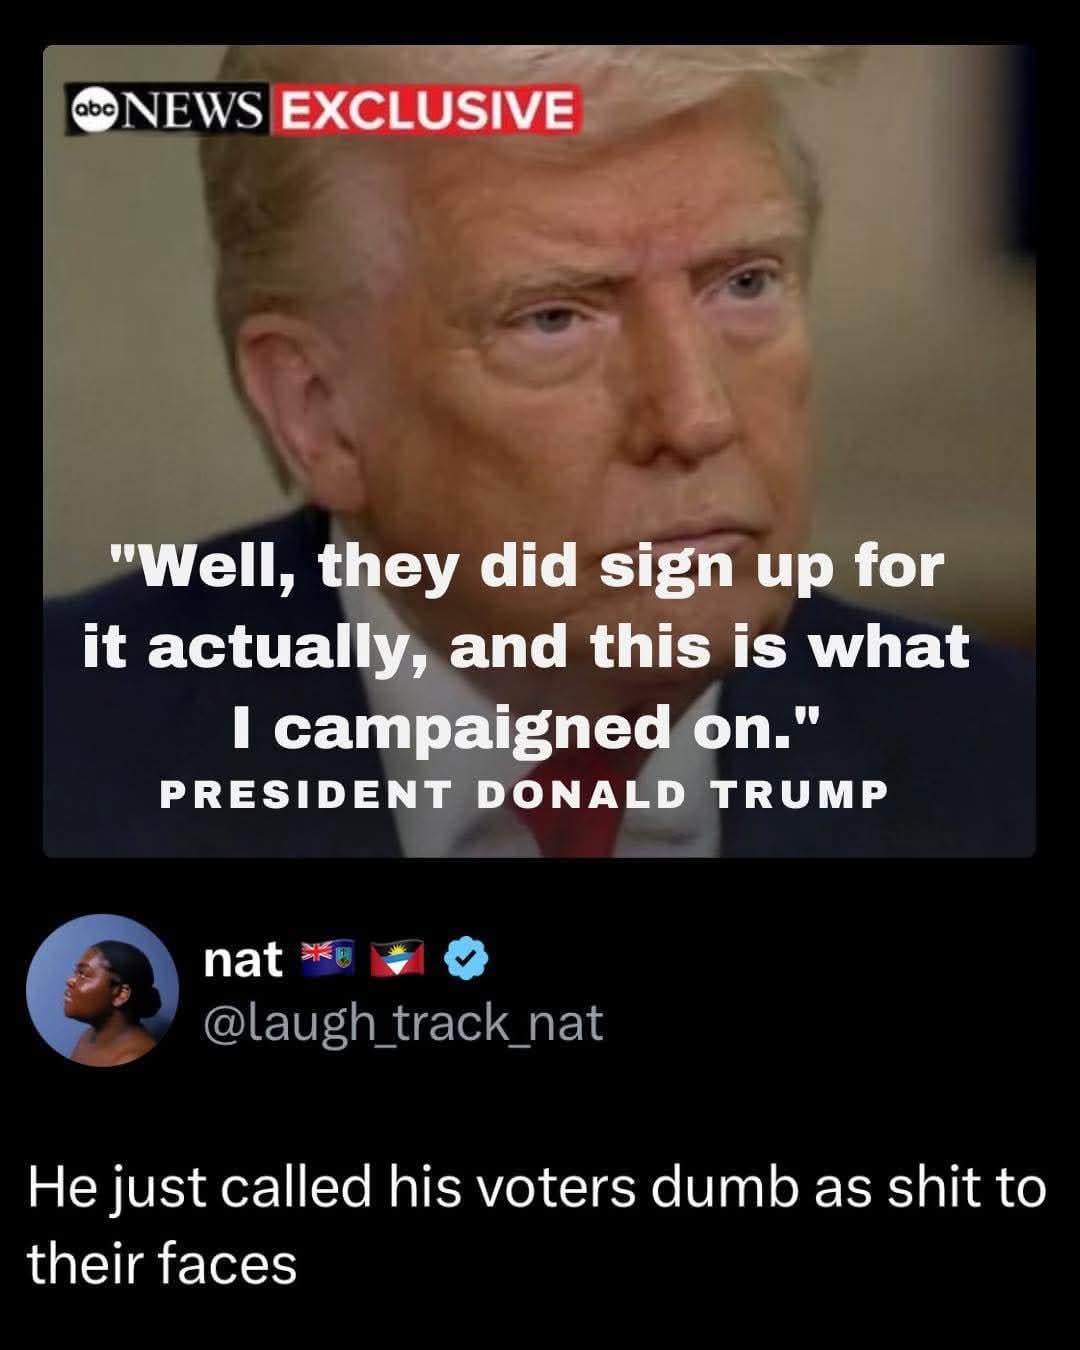Open the ABC News interview image
This screenshot has height=1350, width=1080.
pyautogui.click(x=539, y=451)
